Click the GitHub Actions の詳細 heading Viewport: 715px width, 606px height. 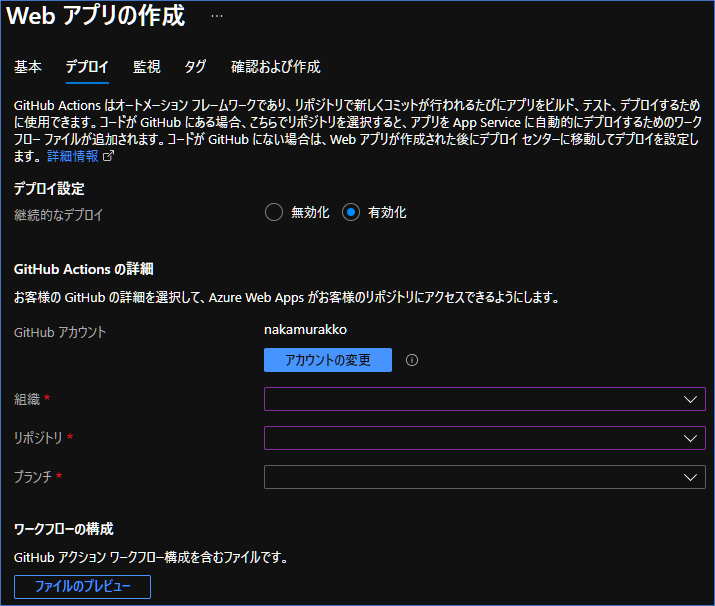(83, 269)
